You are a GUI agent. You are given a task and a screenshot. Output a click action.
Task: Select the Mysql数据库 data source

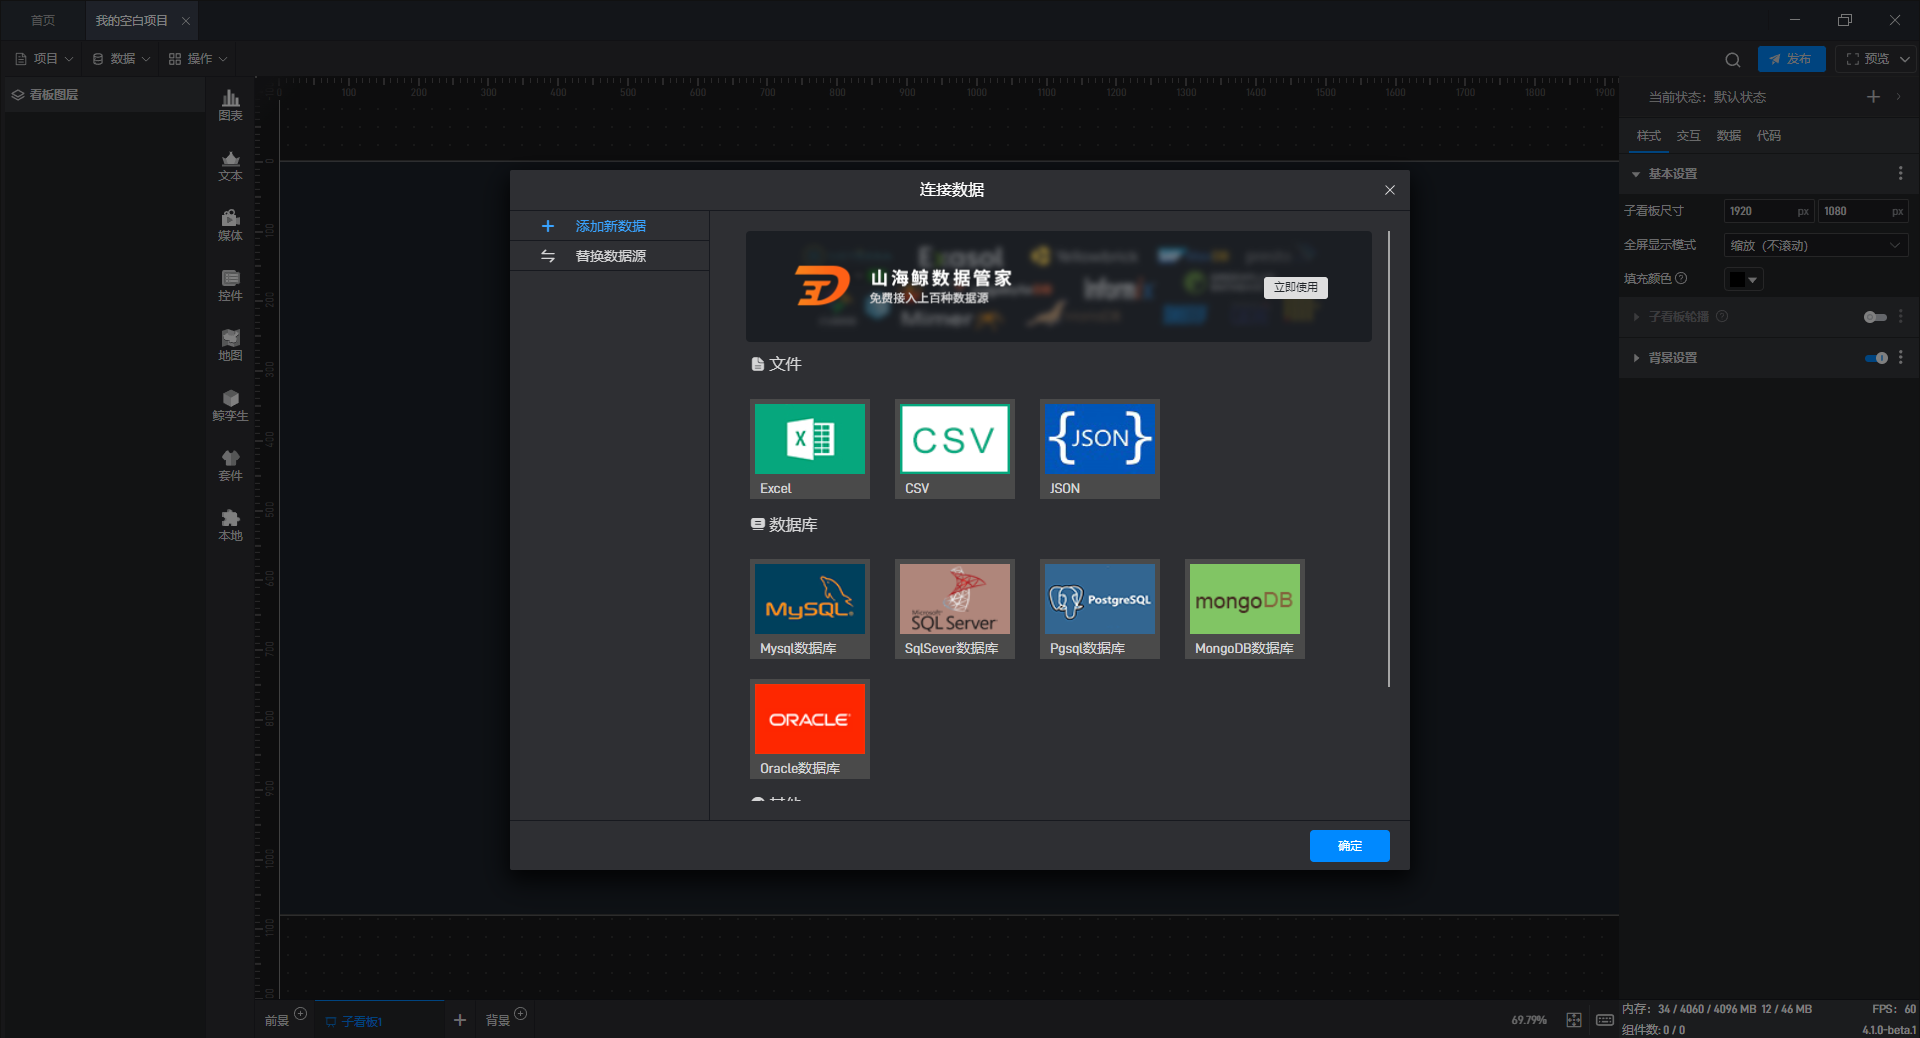(x=810, y=609)
